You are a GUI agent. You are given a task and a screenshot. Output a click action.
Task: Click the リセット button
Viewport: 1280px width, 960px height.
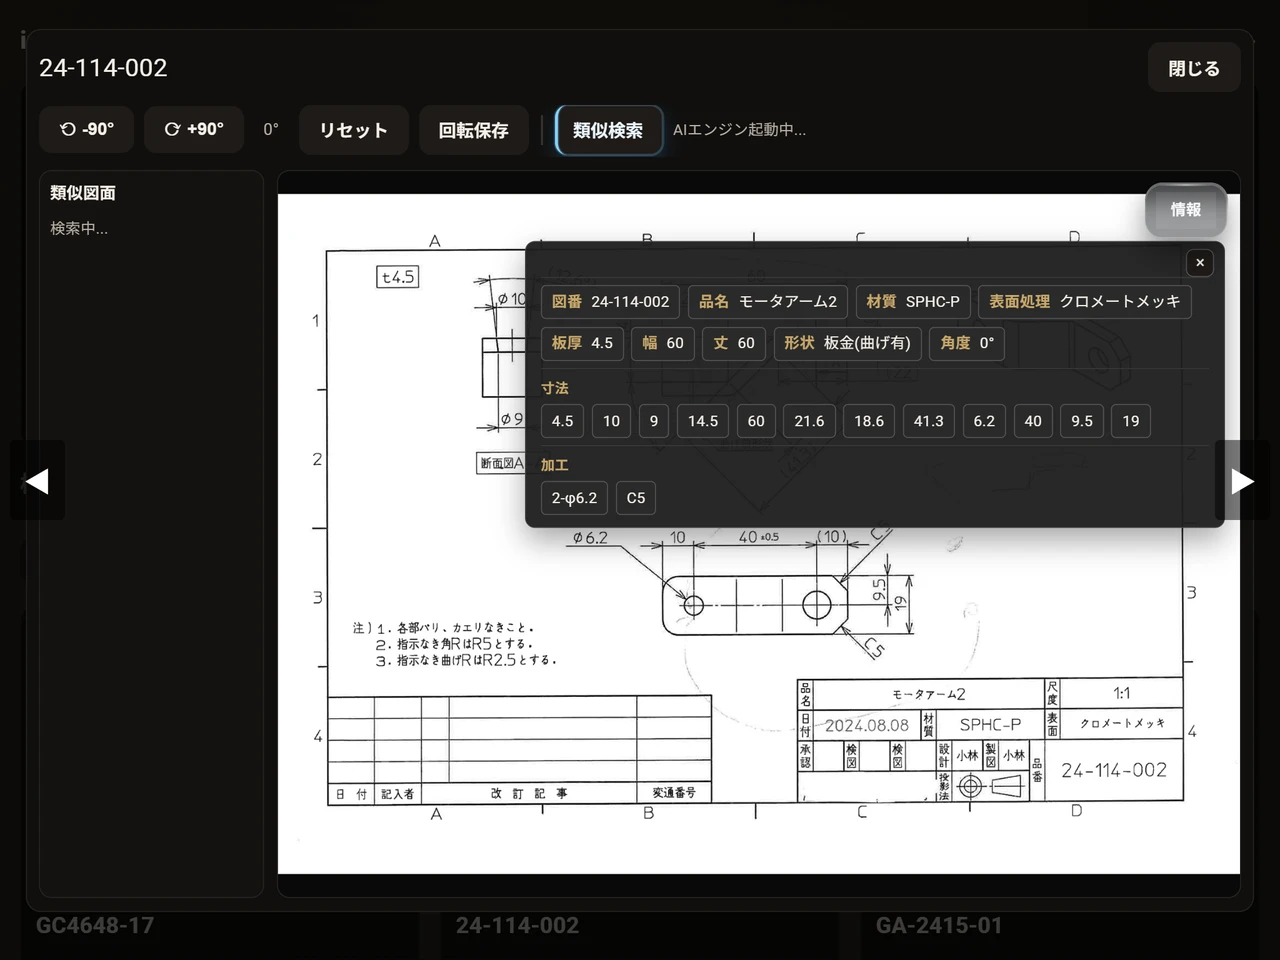tap(353, 130)
